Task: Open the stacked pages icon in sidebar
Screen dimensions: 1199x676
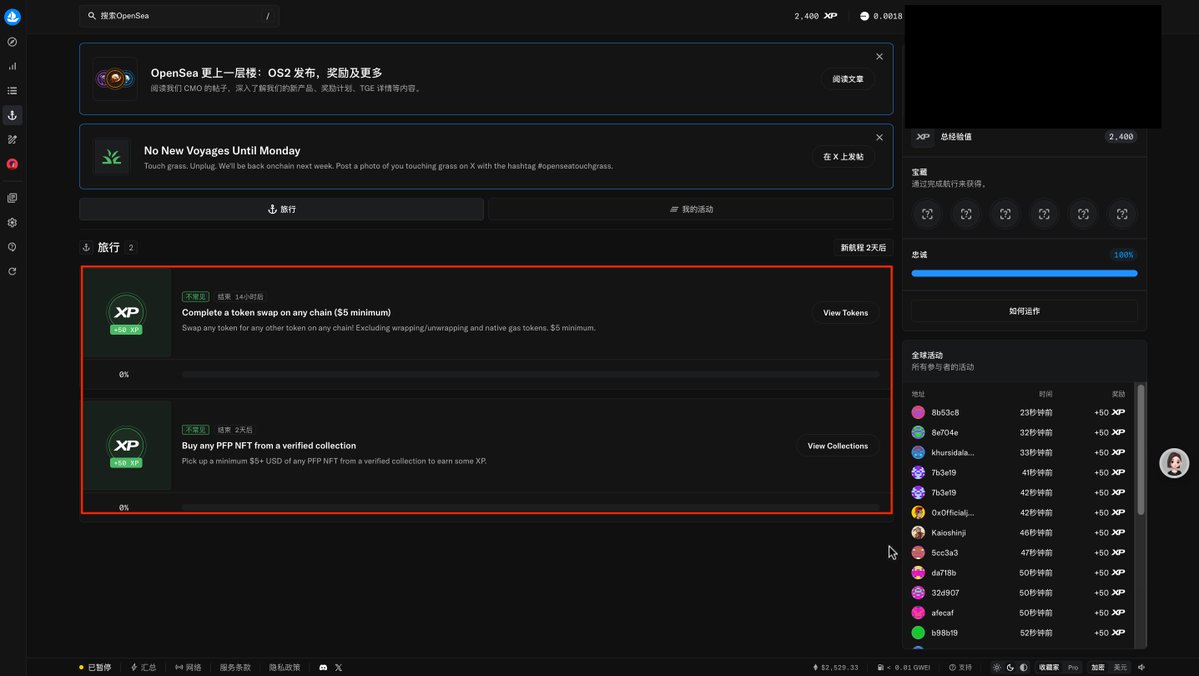Action: 12,198
